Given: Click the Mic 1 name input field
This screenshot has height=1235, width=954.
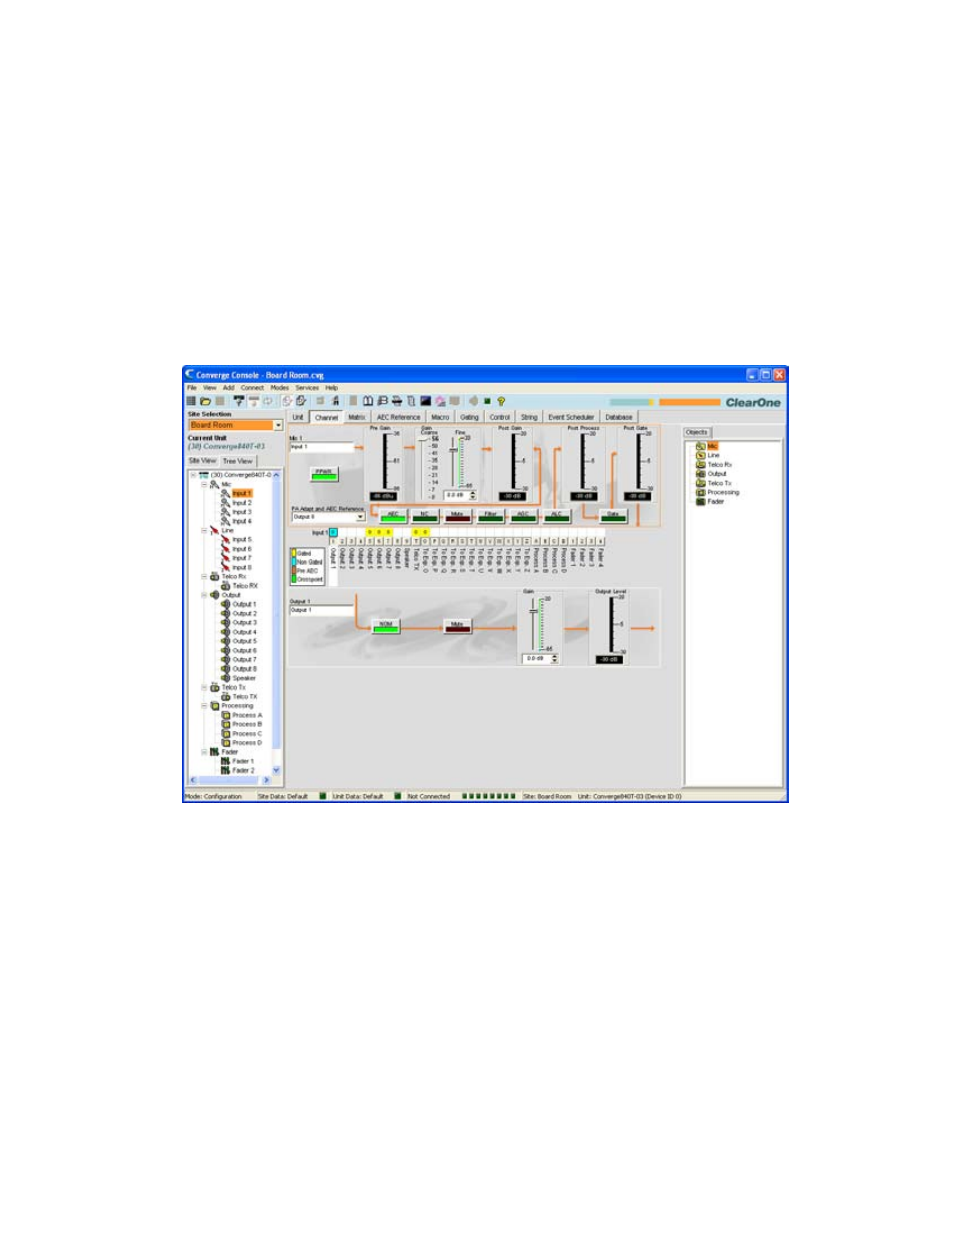Looking at the screenshot, I should pos(322,447).
